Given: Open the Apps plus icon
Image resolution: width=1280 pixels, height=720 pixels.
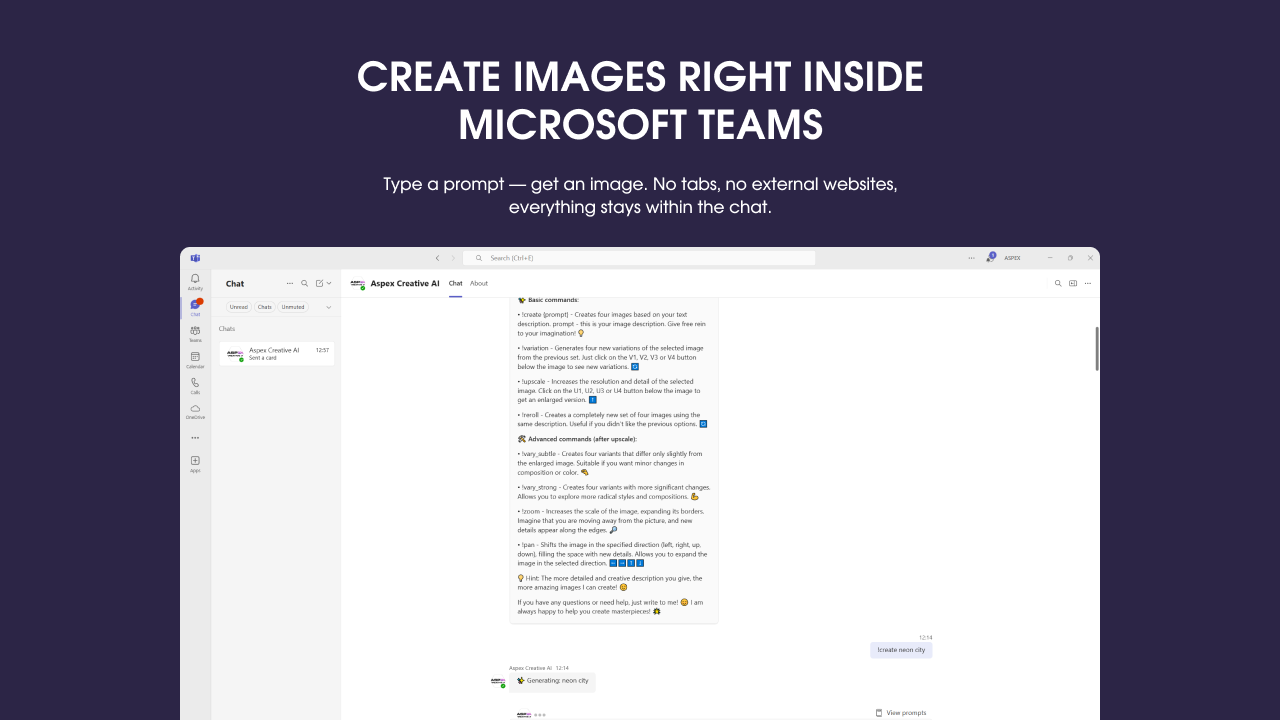Looking at the screenshot, I should pos(195,463).
